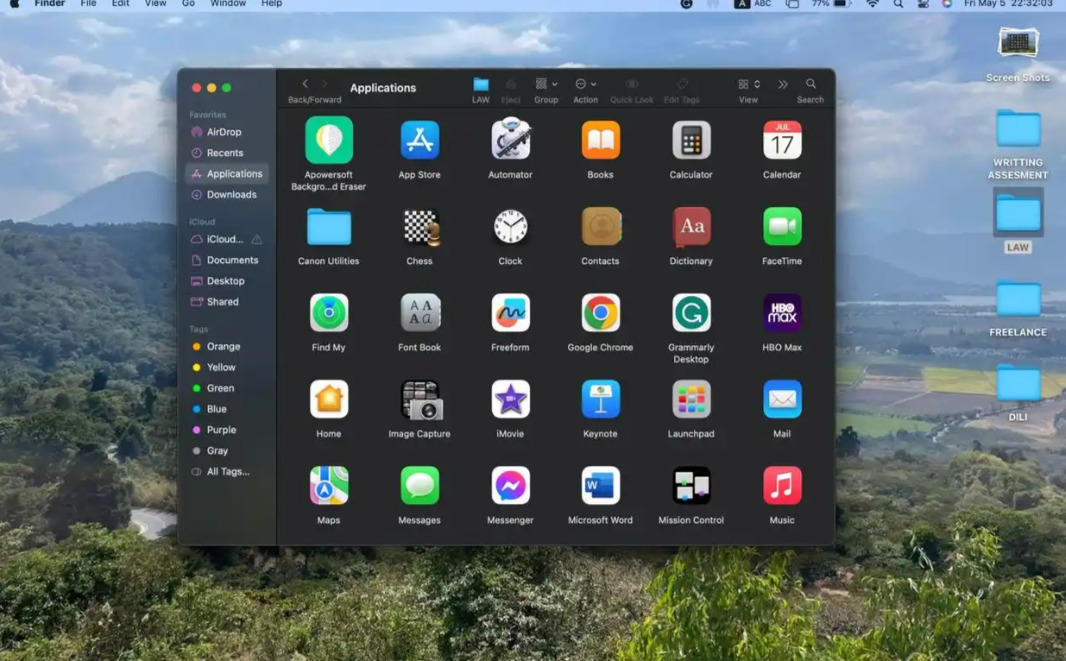The image size is (1066, 661).
Task: Open Apowersoft Background Eraser app
Action: pyautogui.click(x=329, y=140)
